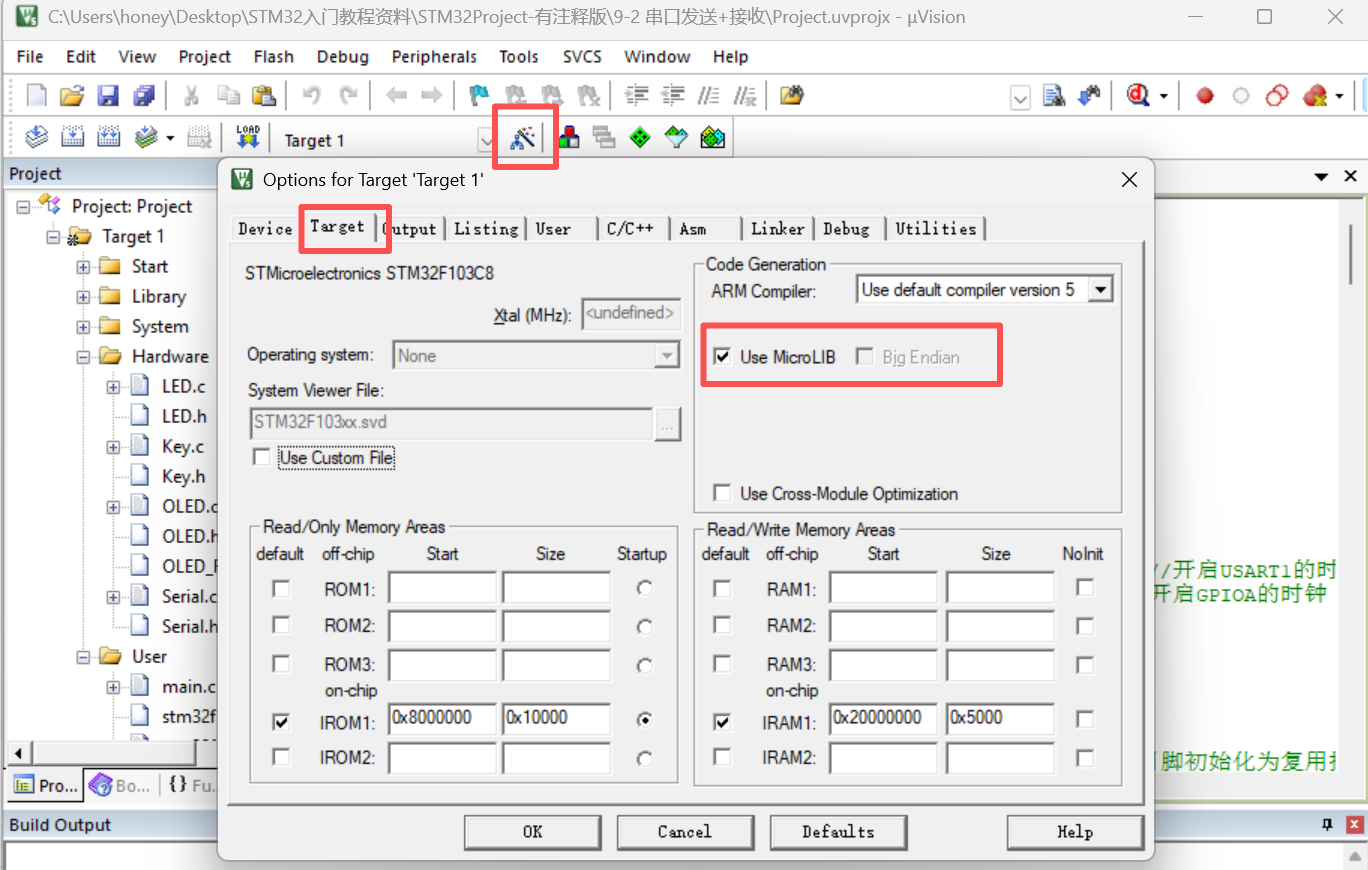This screenshot has height=870, width=1368.
Task: Switch to the Output tab
Action: 411,229
